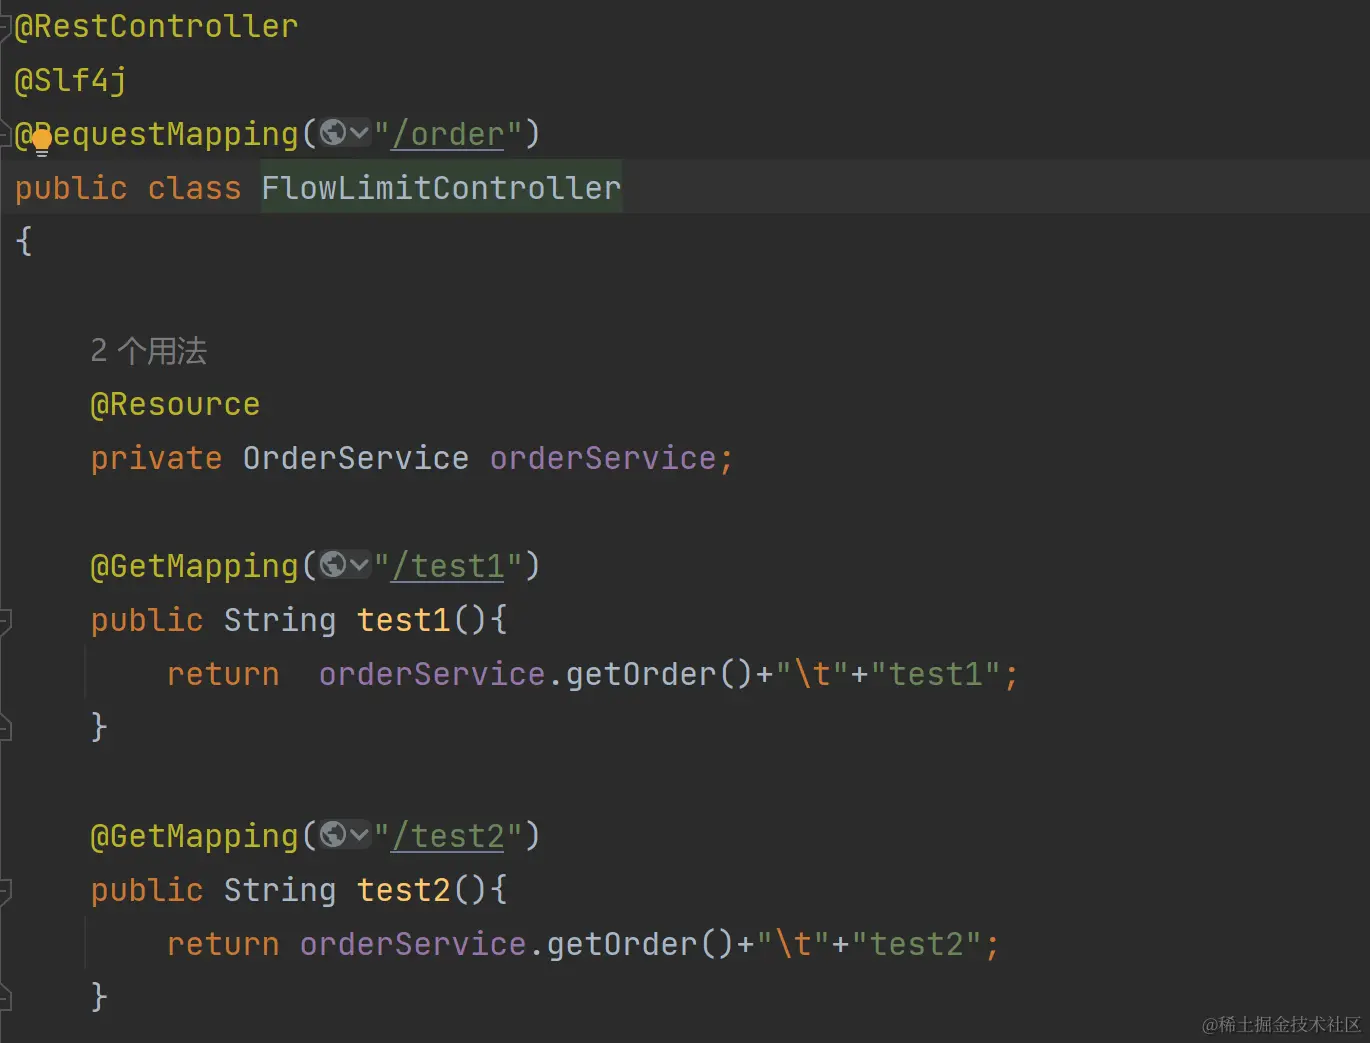This screenshot has width=1370, height=1043.
Task: Click the globe icon beside "/test2" mapping
Action: pos(333,834)
